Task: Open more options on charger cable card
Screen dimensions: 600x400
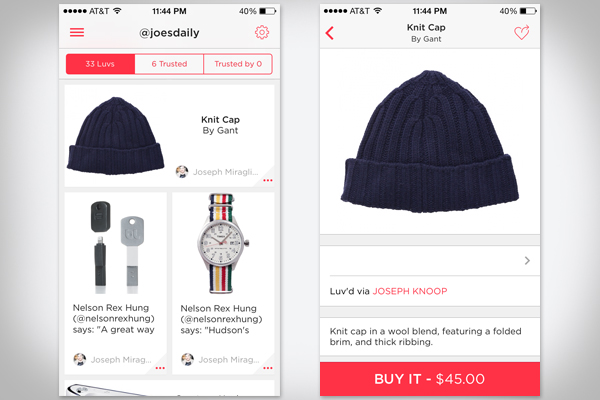Action: [x=158, y=369]
